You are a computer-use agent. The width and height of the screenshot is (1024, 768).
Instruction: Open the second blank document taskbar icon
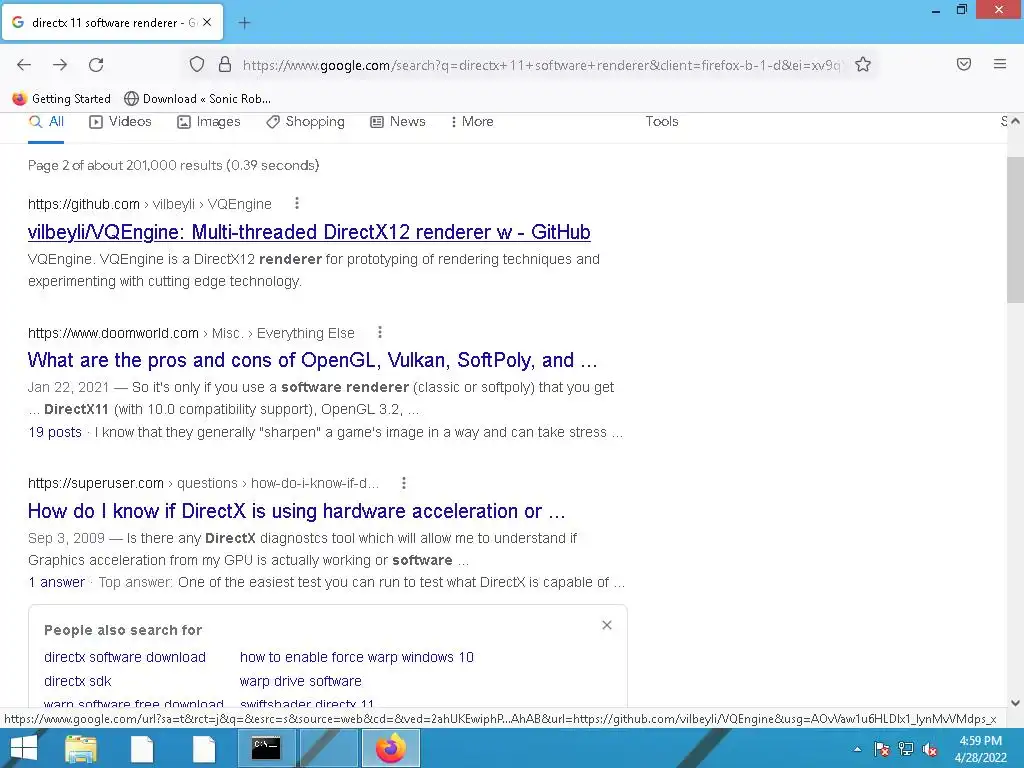pyautogui.click(x=204, y=748)
